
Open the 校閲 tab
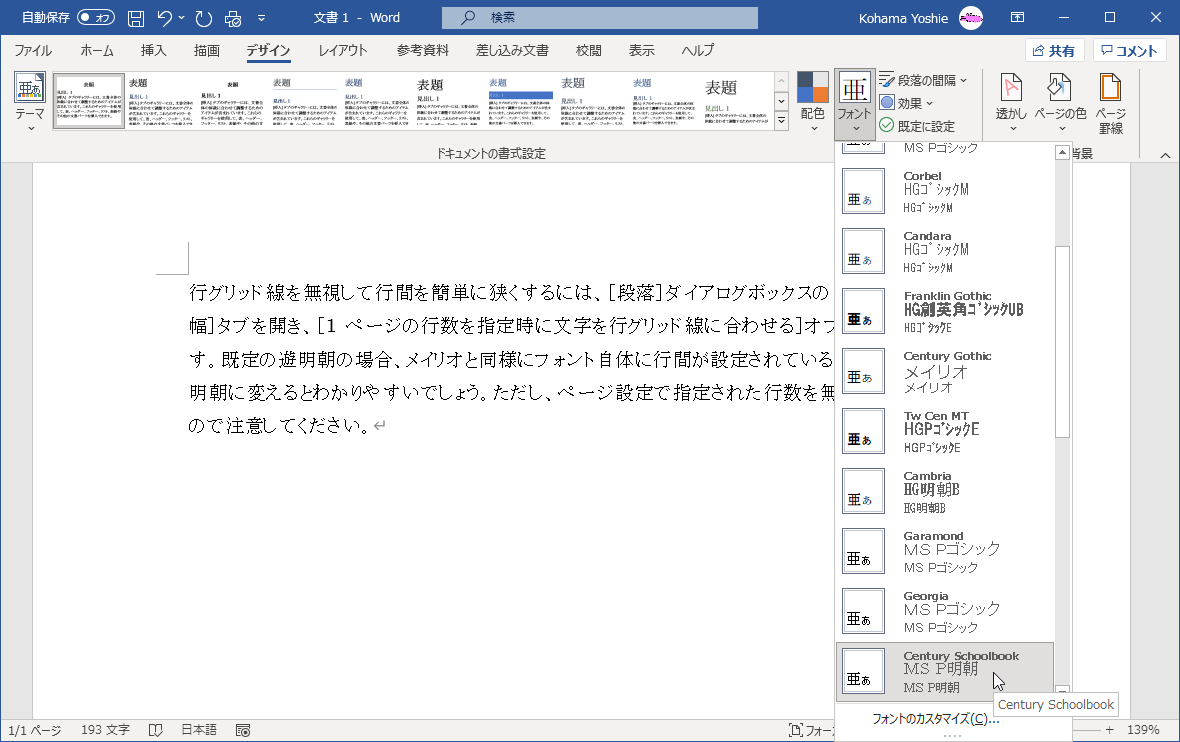point(588,50)
